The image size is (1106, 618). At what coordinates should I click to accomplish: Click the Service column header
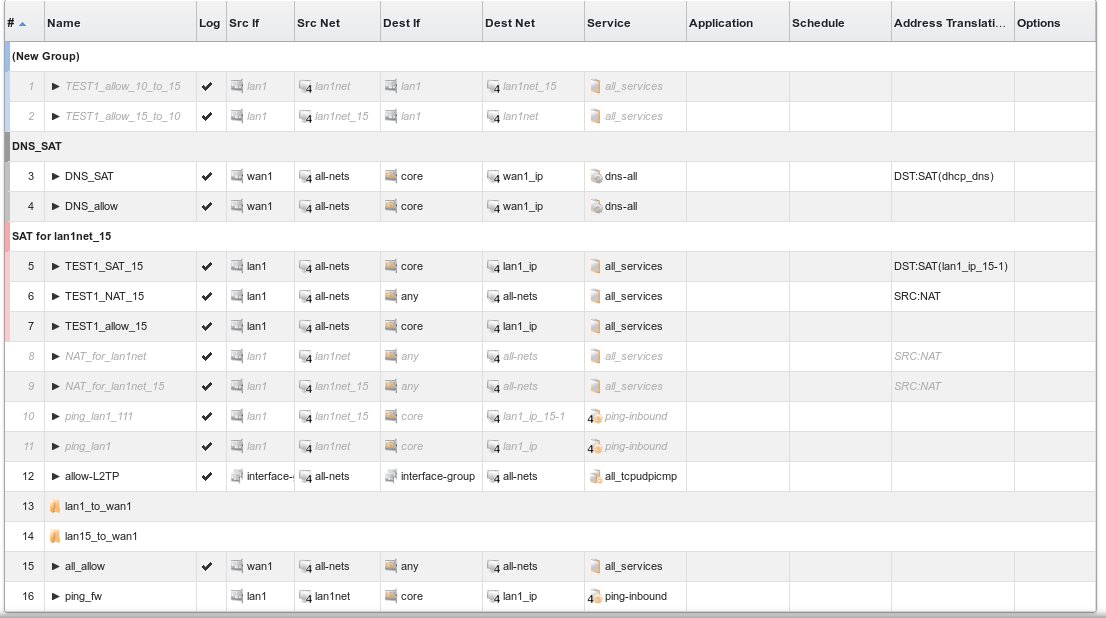point(608,23)
